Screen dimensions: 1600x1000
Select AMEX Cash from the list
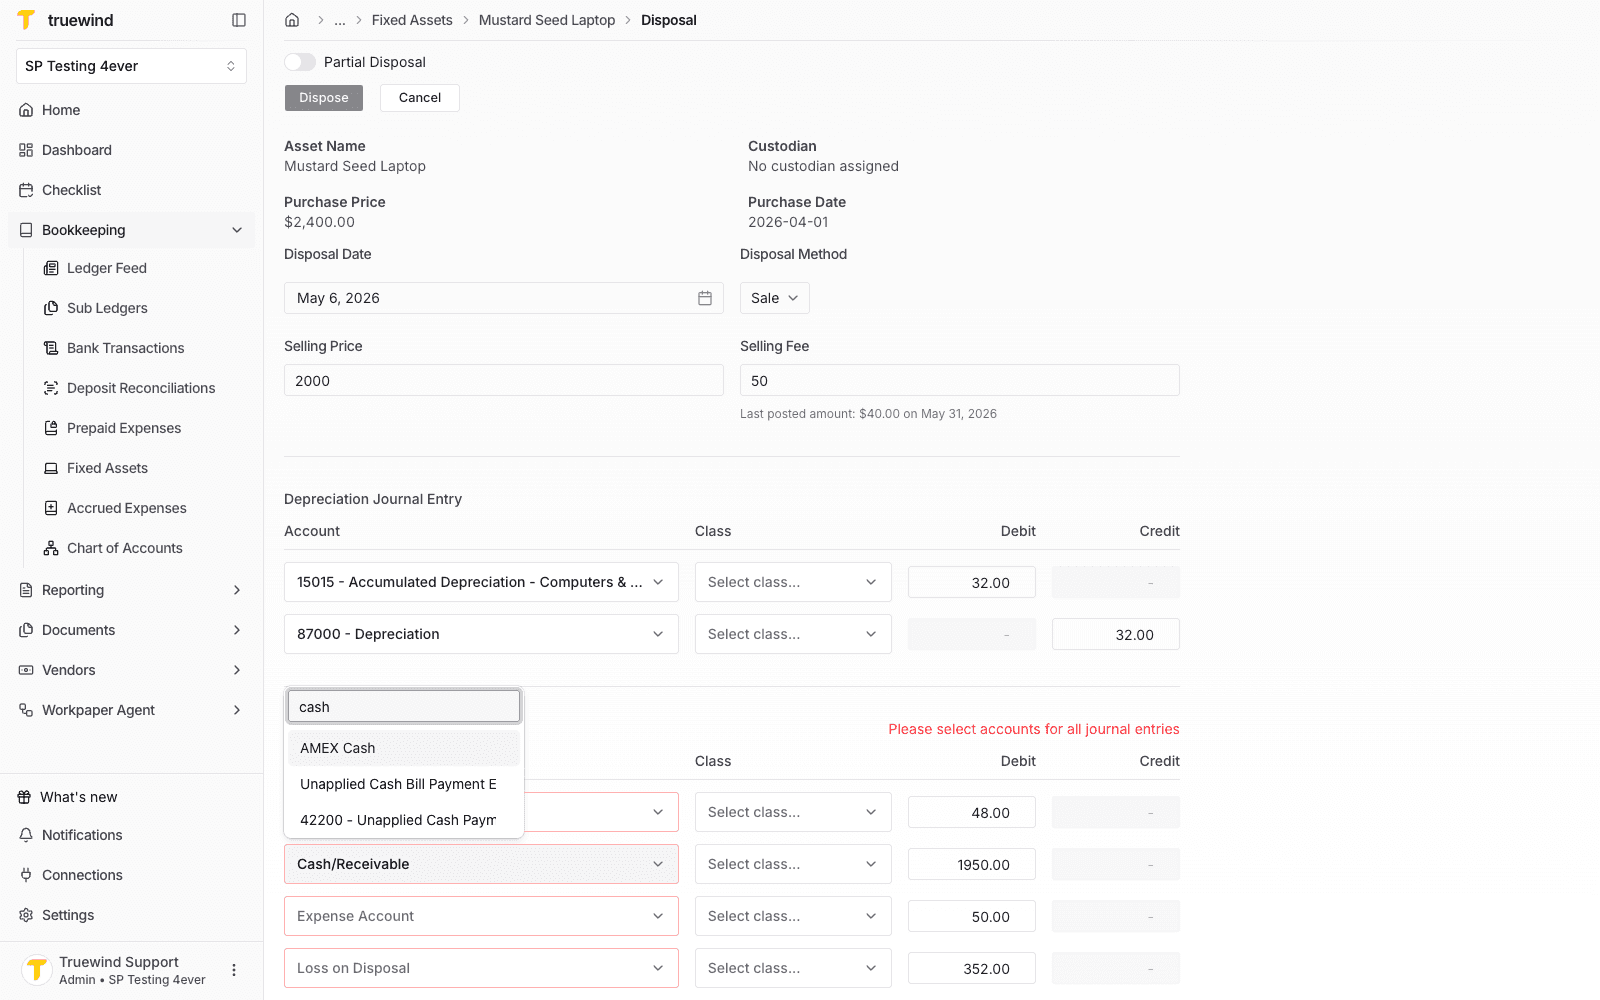click(x=404, y=748)
